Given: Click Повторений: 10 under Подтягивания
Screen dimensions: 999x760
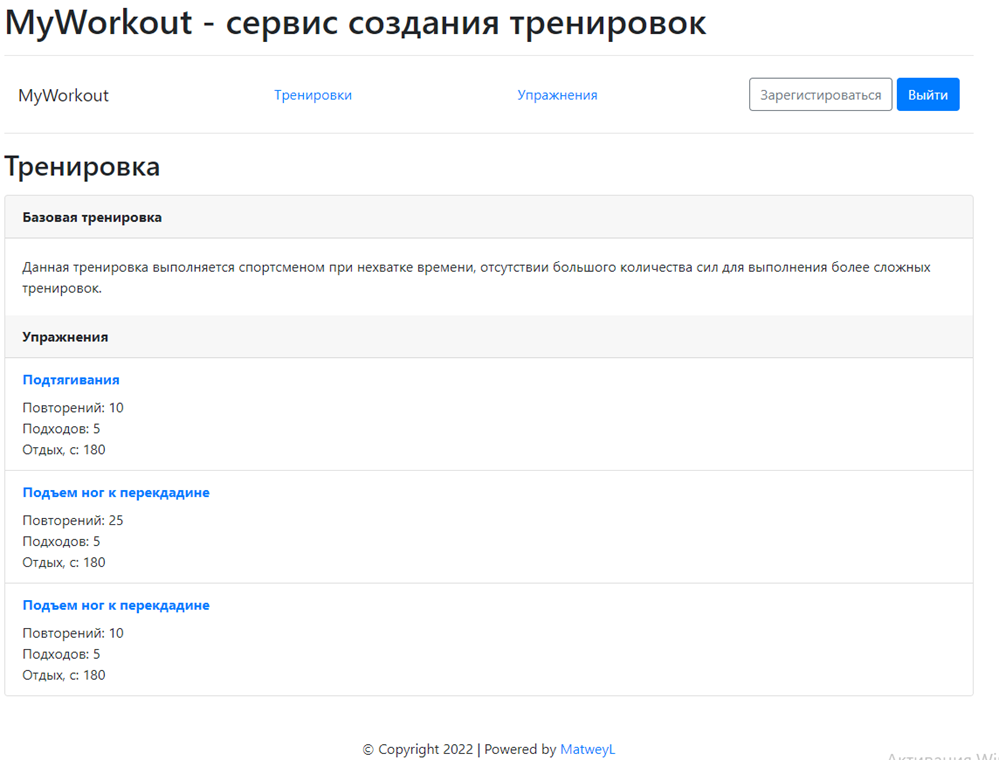Looking at the screenshot, I should pyautogui.click(x=73, y=407).
